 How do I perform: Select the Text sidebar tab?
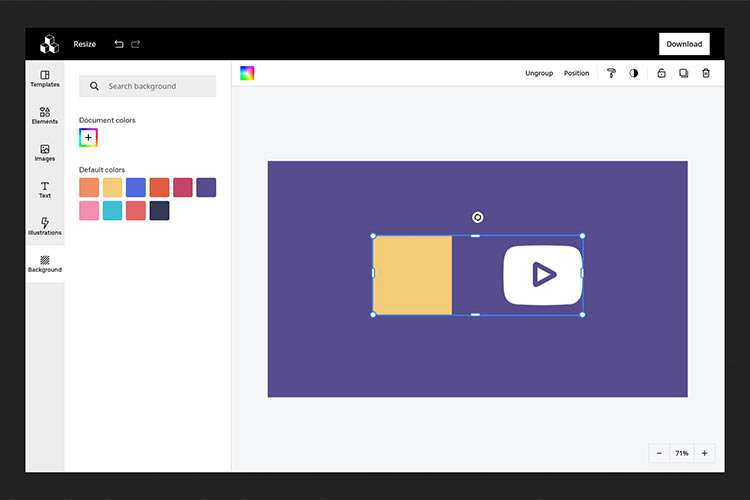click(x=45, y=189)
